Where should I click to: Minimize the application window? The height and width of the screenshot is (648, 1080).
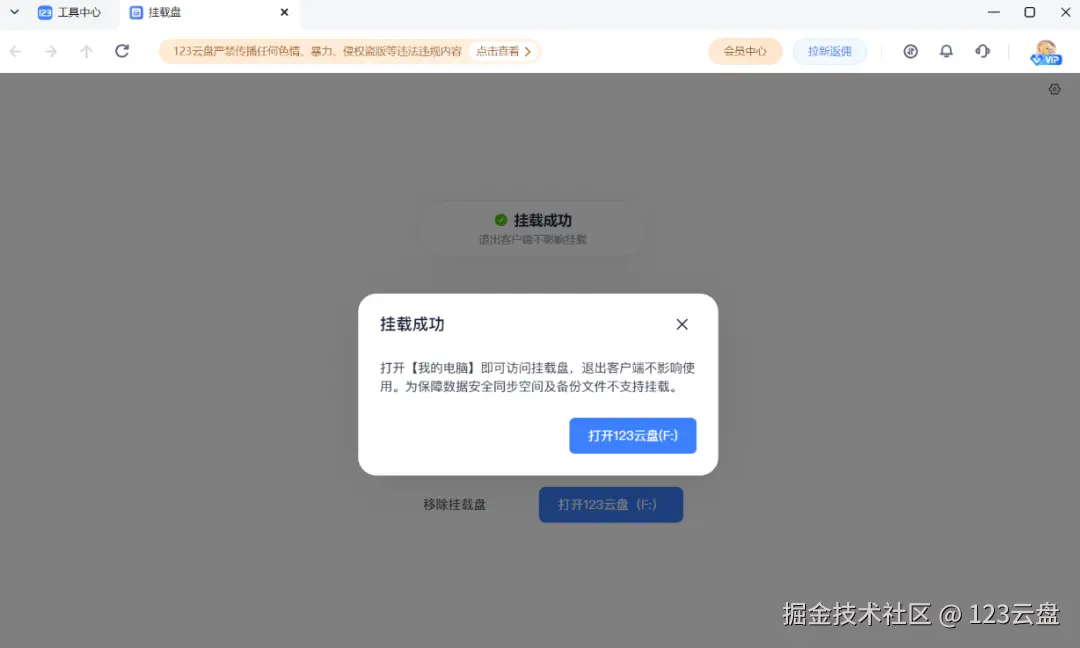993,12
